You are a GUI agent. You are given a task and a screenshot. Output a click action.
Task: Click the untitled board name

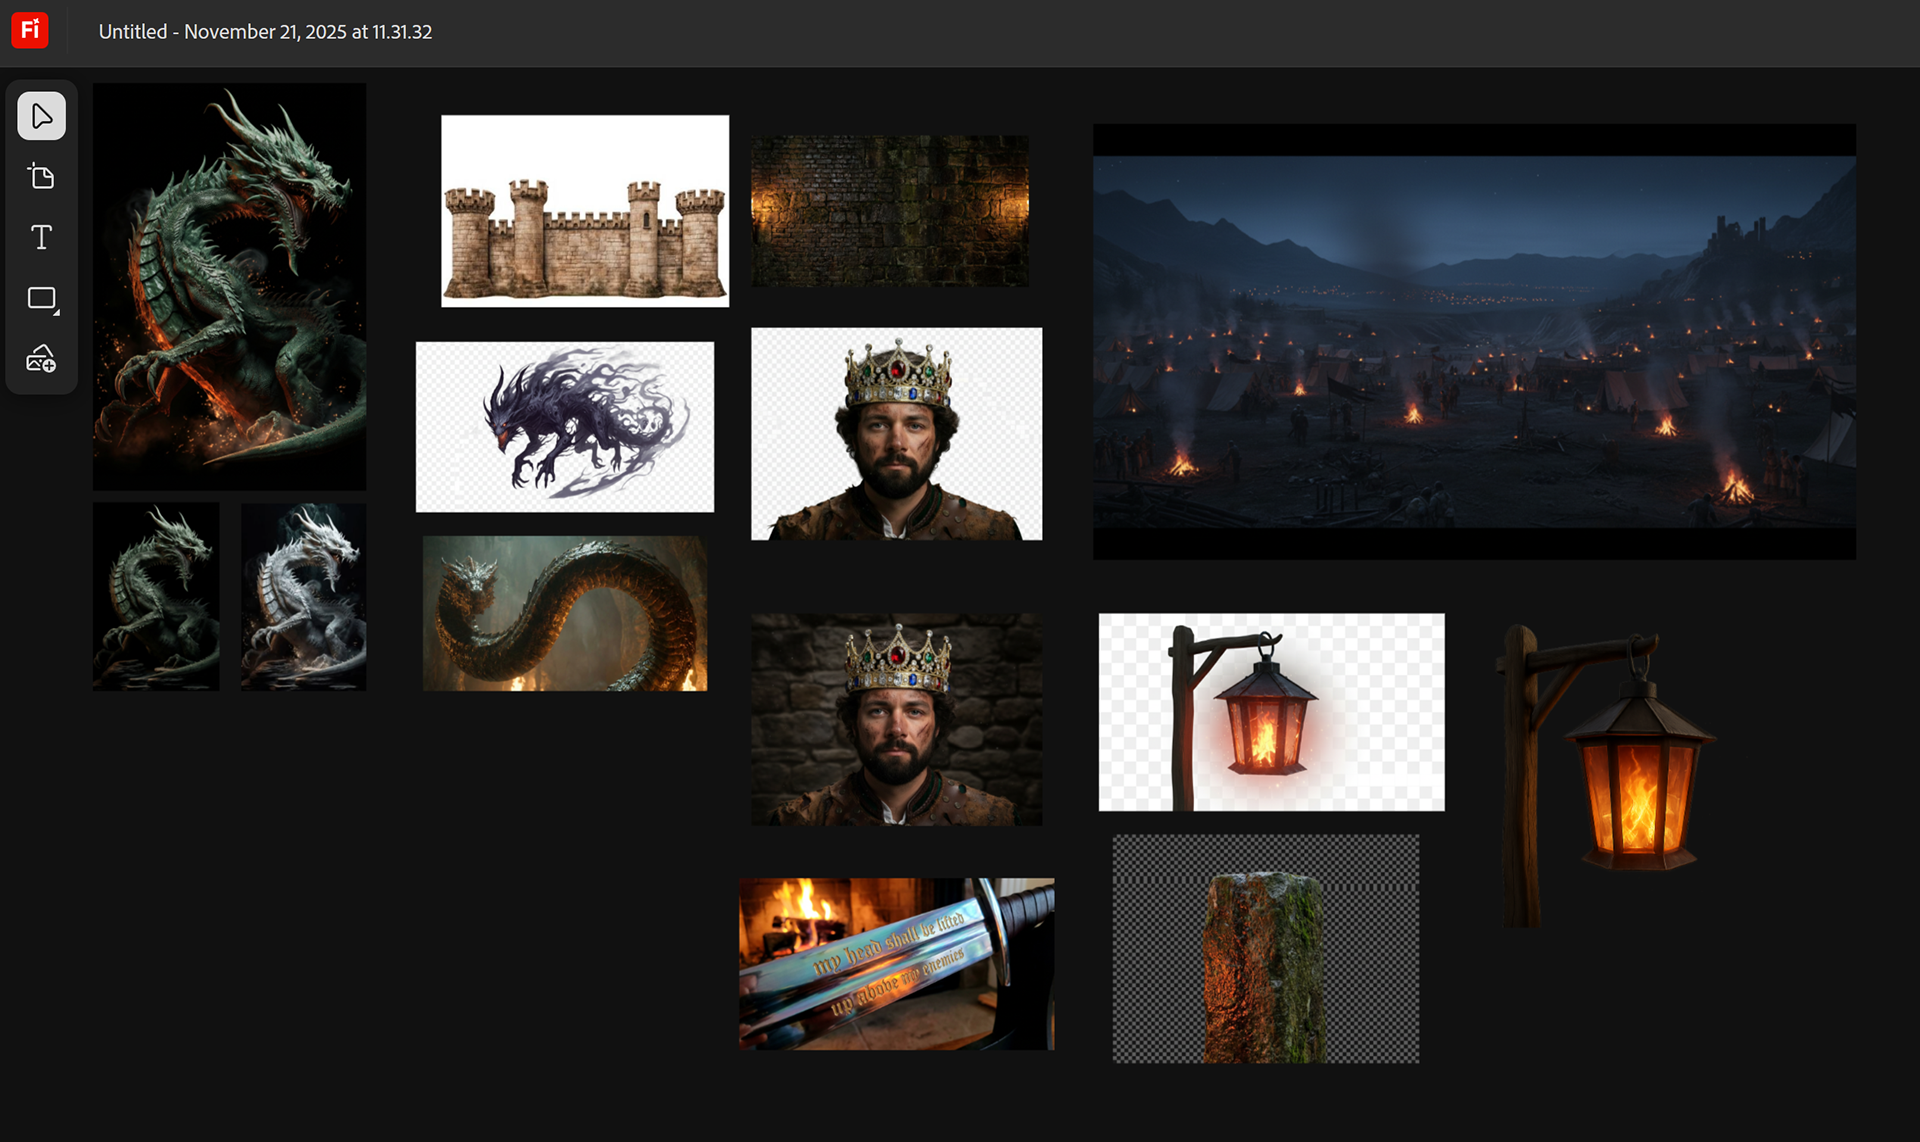[265, 32]
